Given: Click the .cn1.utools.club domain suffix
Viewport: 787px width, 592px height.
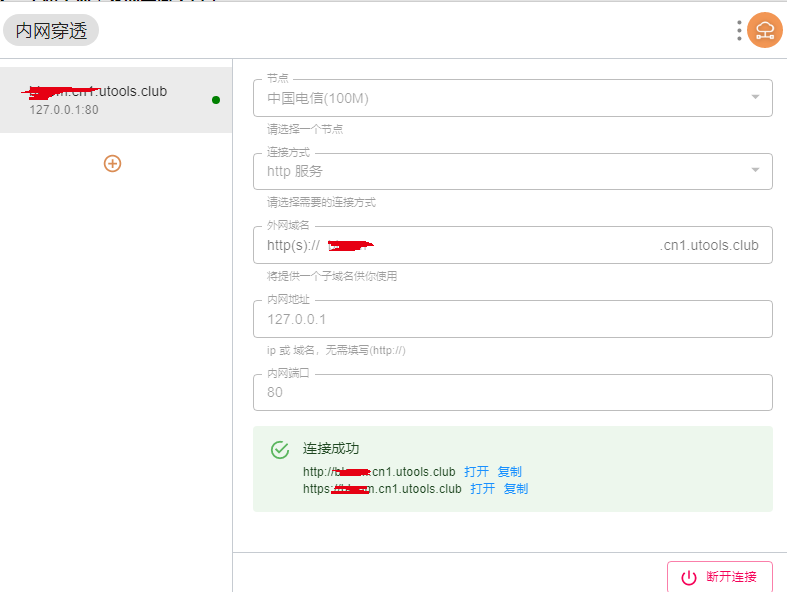Looking at the screenshot, I should [709, 246].
